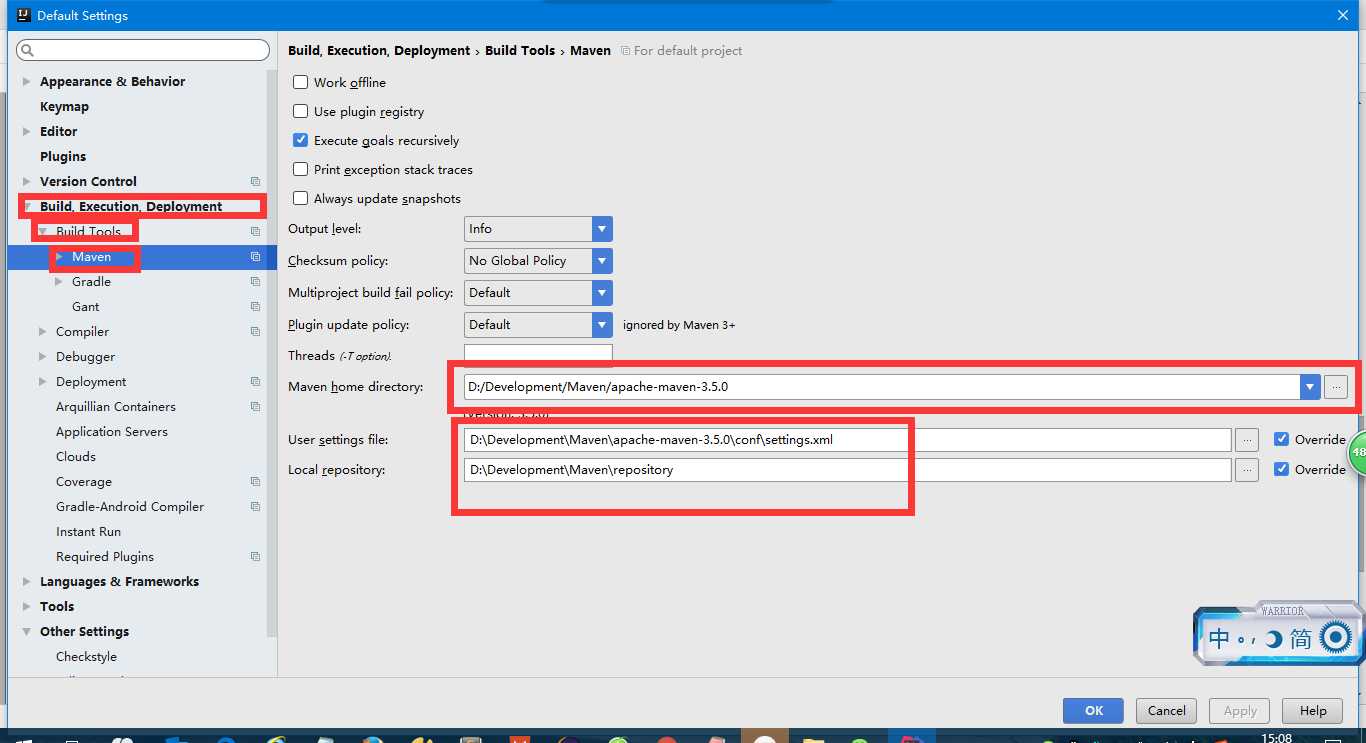Uncheck Execute goals recursively

(x=300, y=140)
